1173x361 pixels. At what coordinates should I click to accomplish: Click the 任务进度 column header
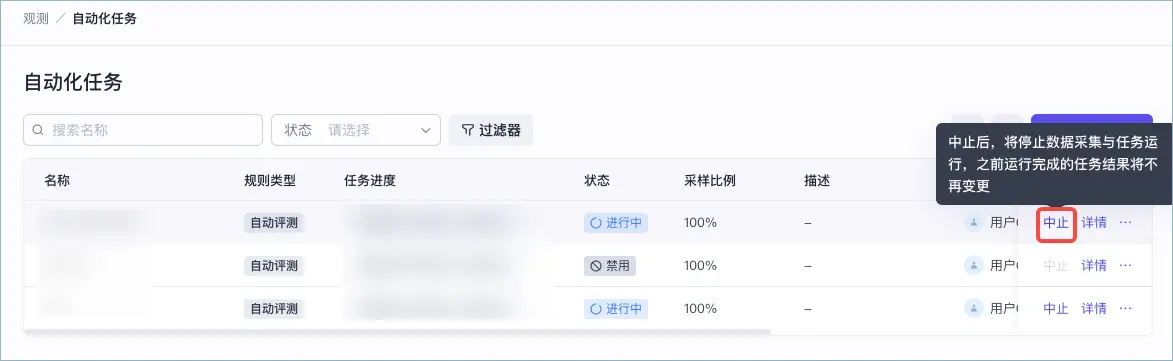[x=370, y=180]
